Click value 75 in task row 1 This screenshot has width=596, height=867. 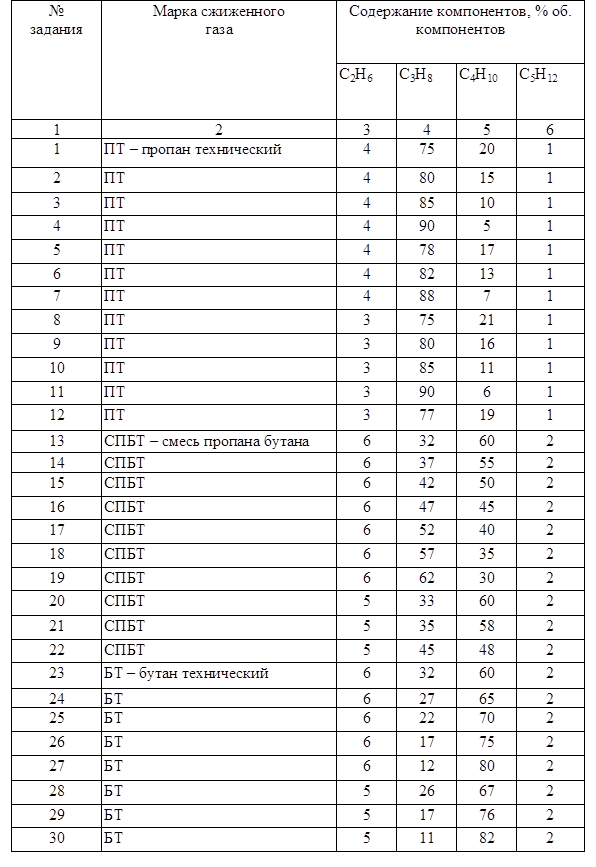pyautogui.click(x=426, y=149)
